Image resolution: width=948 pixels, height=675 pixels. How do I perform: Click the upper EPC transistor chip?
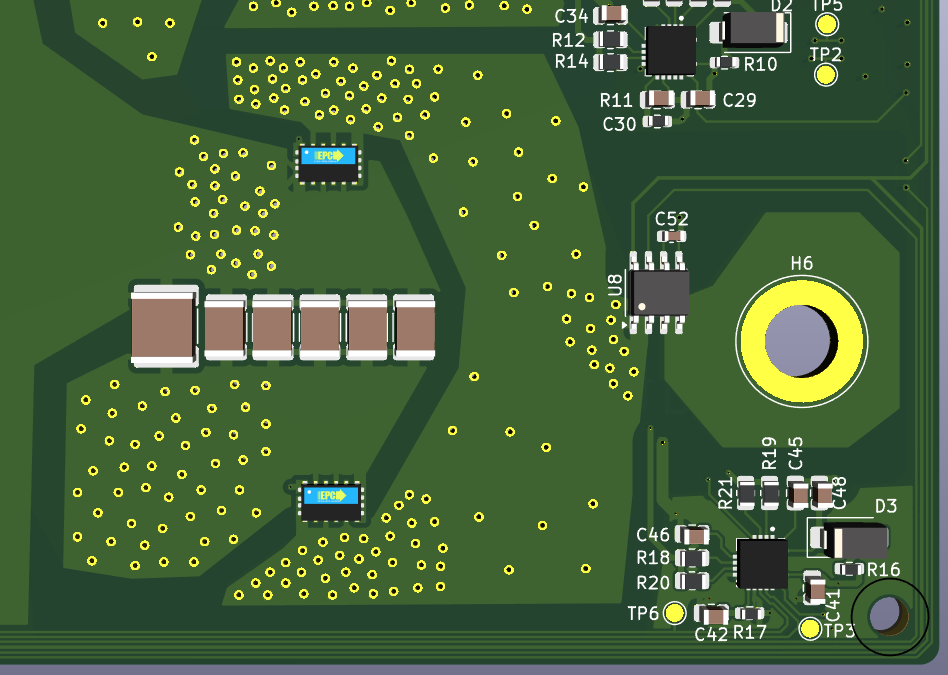tap(329, 162)
